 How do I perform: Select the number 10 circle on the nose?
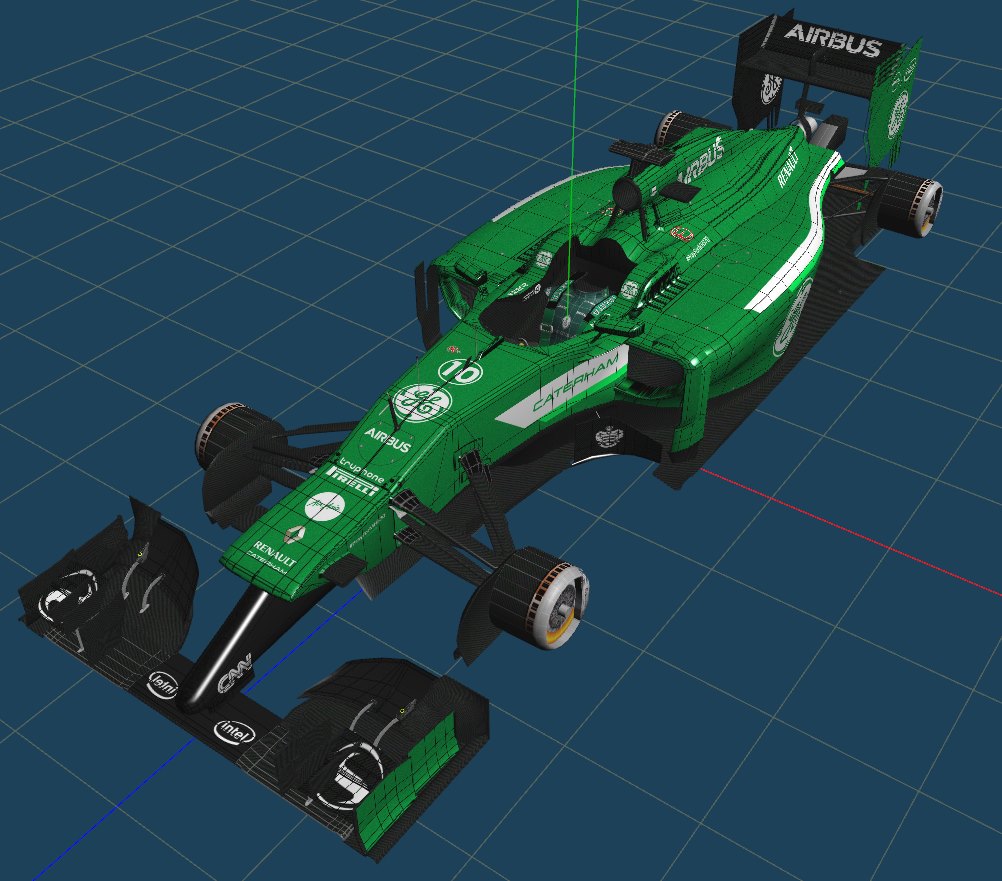(463, 371)
